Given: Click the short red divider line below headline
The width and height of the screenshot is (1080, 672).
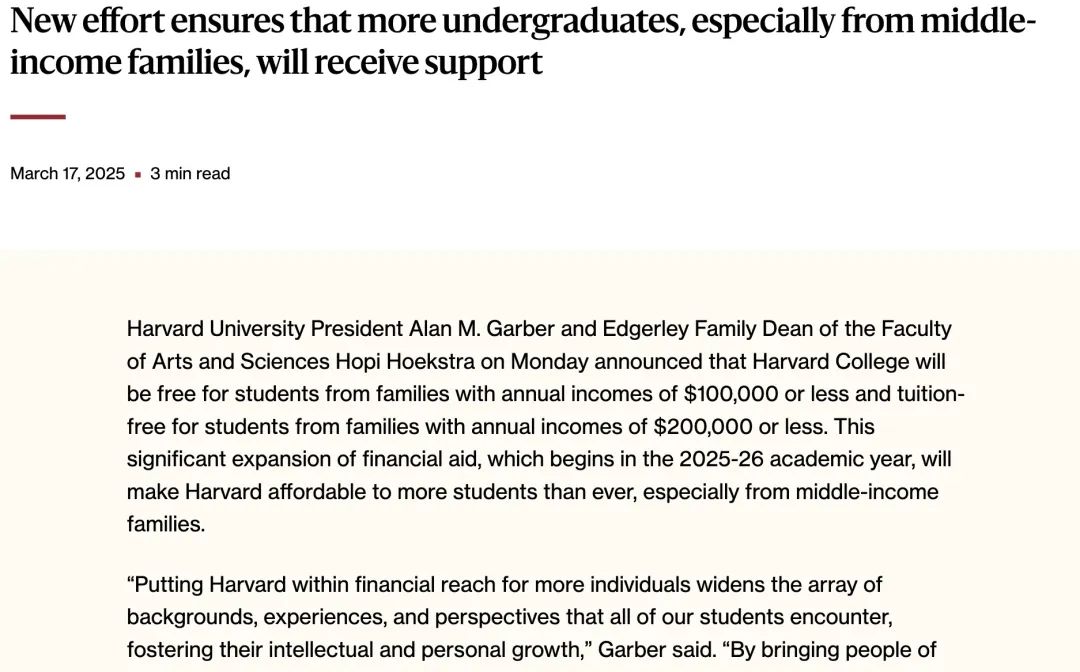Looking at the screenshot, I should (x=38, y=117).
